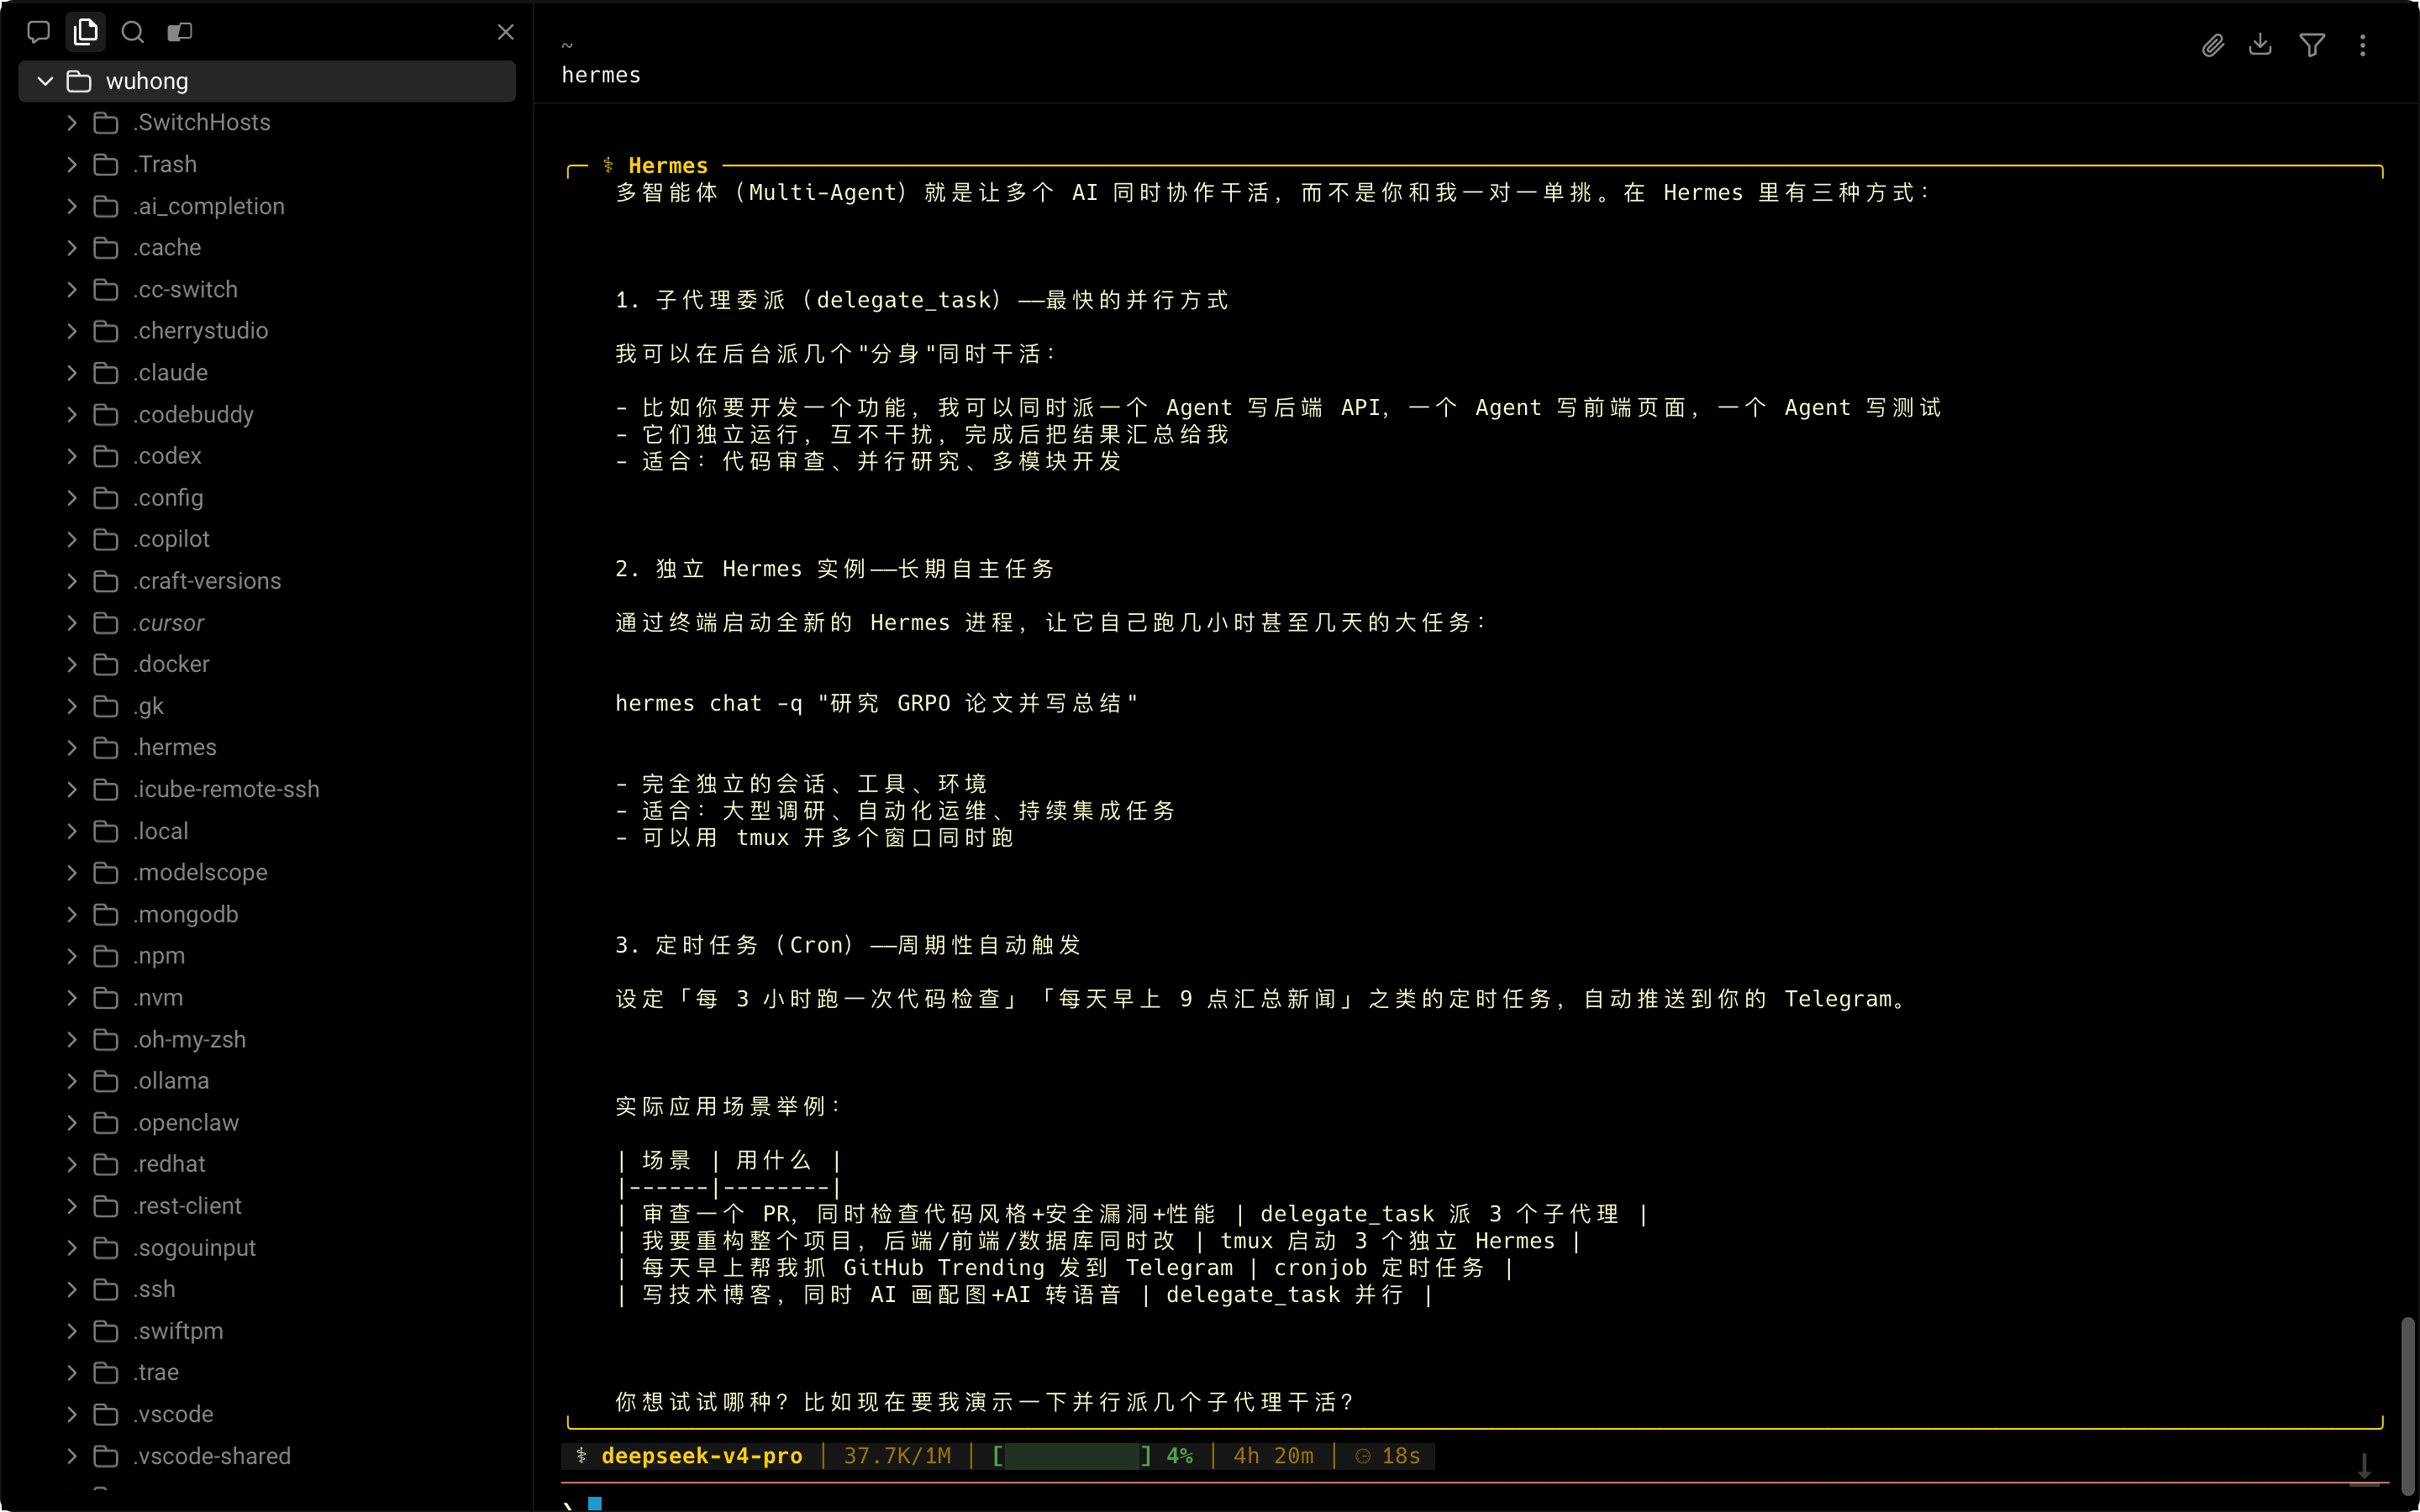Click the context usage progress bar
The image size is (2420, 1512).
tap(1072, 1456)
